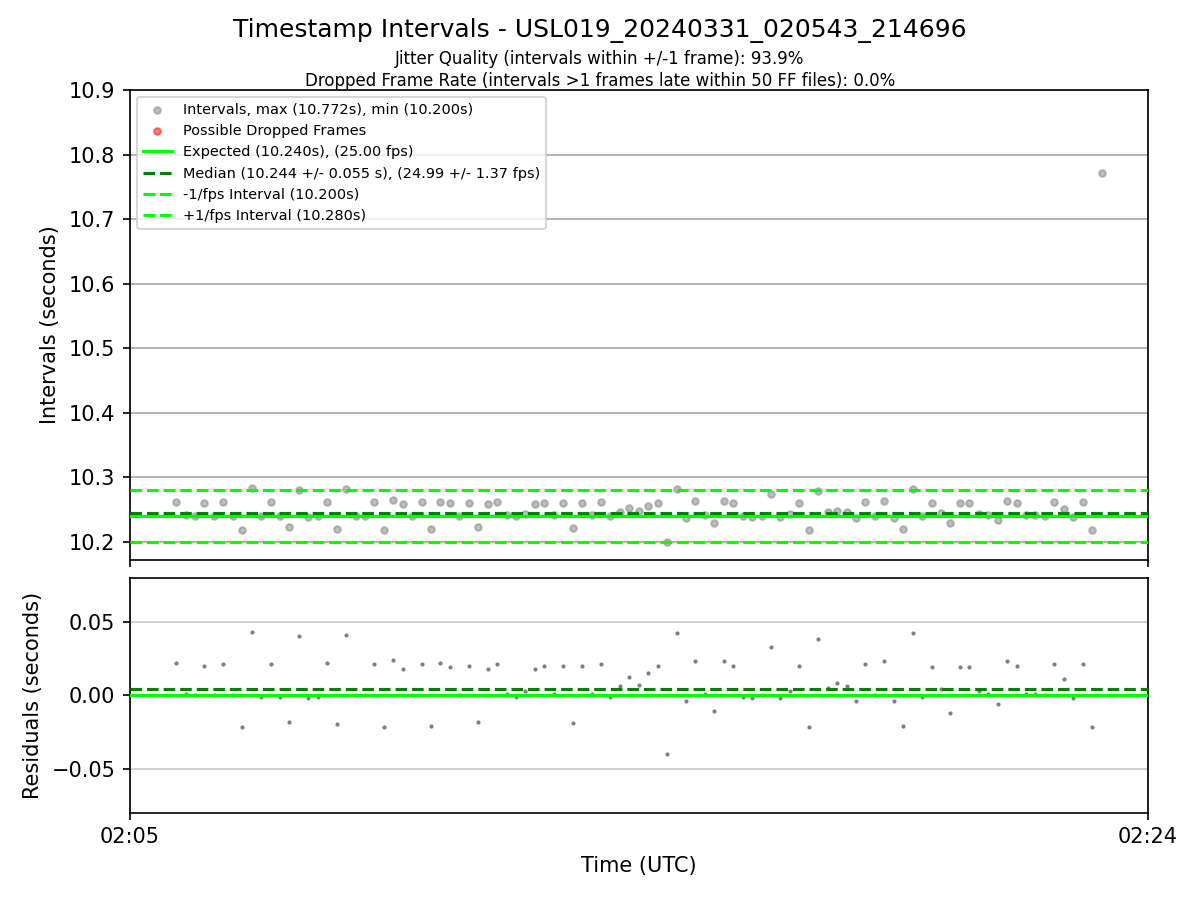
Task: Click the 02:05 x-axis tick label
Action: tap(130, 835)
